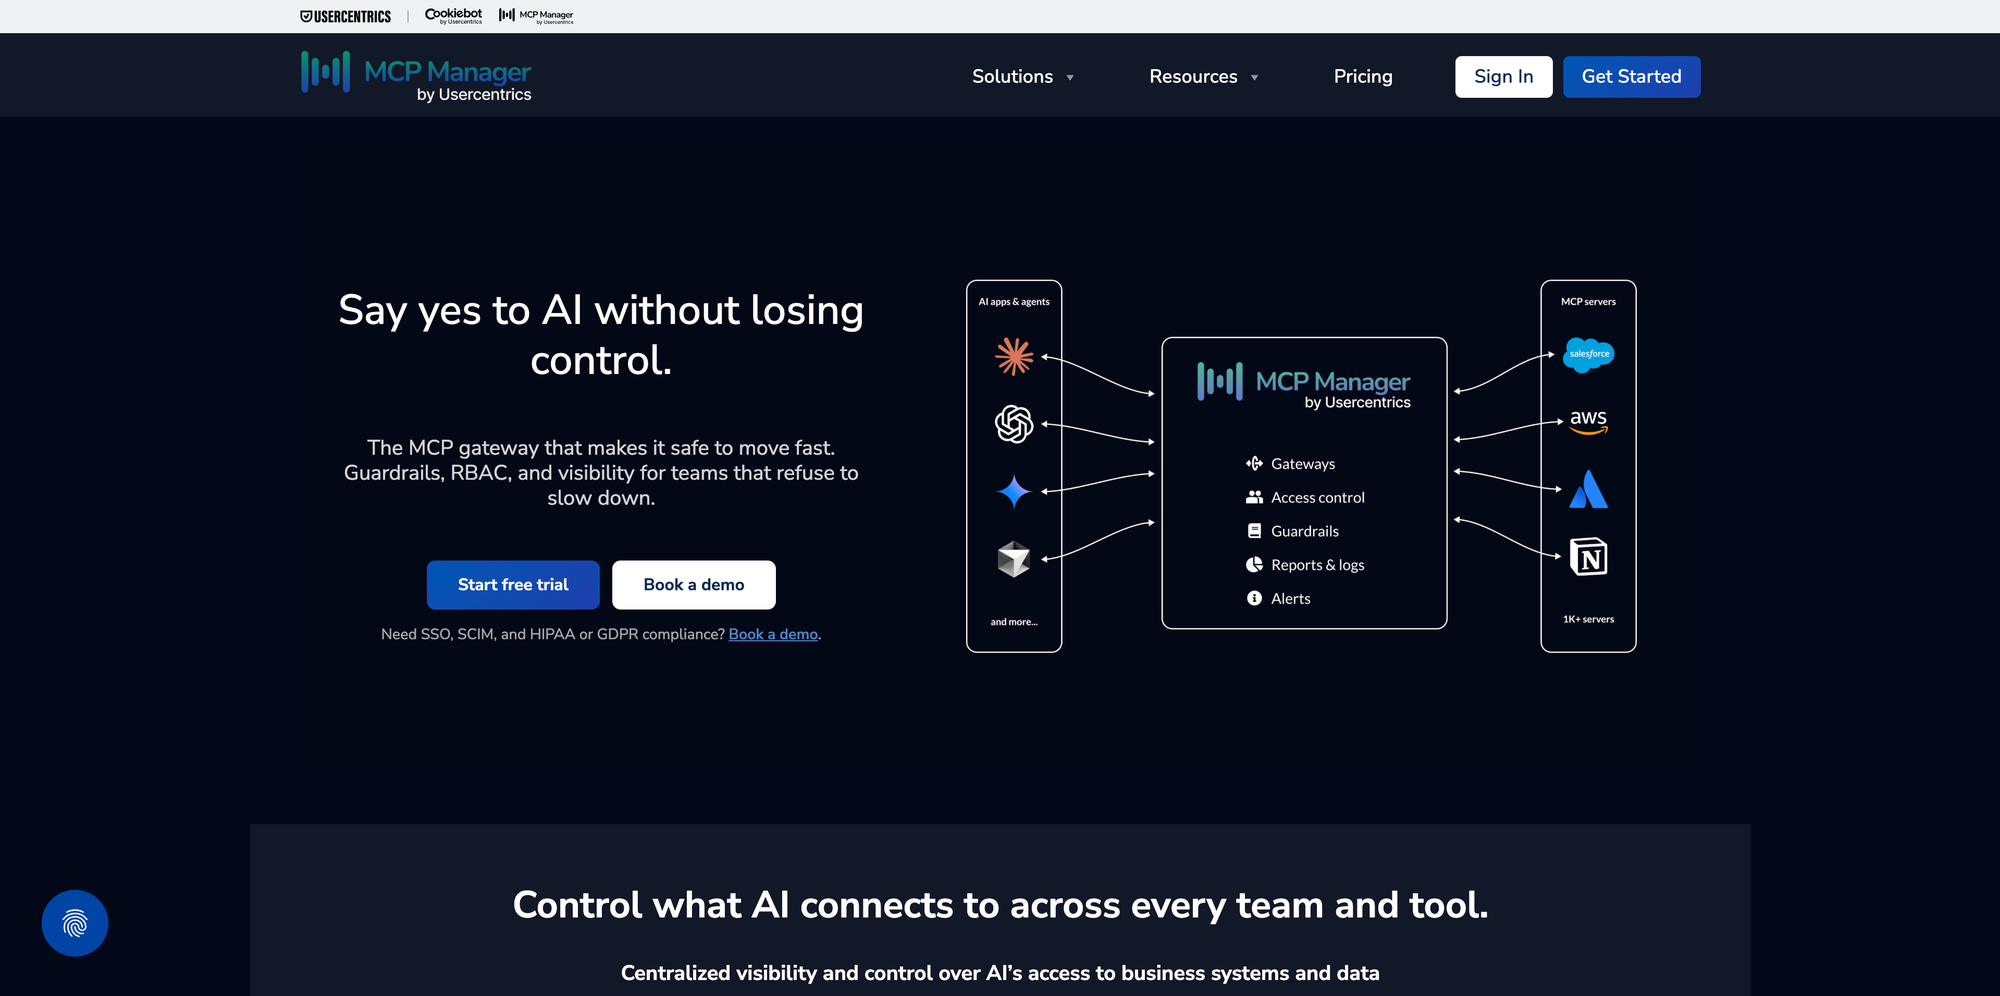Click the Guardrails book icon
Image resolution: width=2000 pixels, height=996 pixels.
1254,531
